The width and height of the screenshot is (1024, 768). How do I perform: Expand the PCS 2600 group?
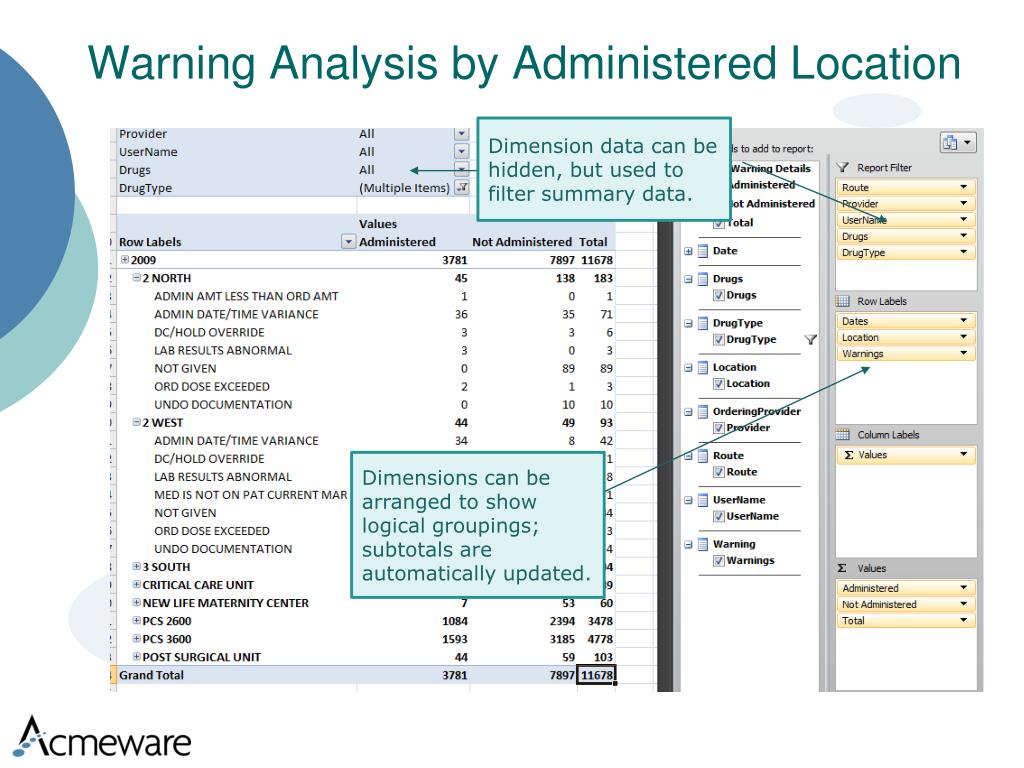[136, 620]
